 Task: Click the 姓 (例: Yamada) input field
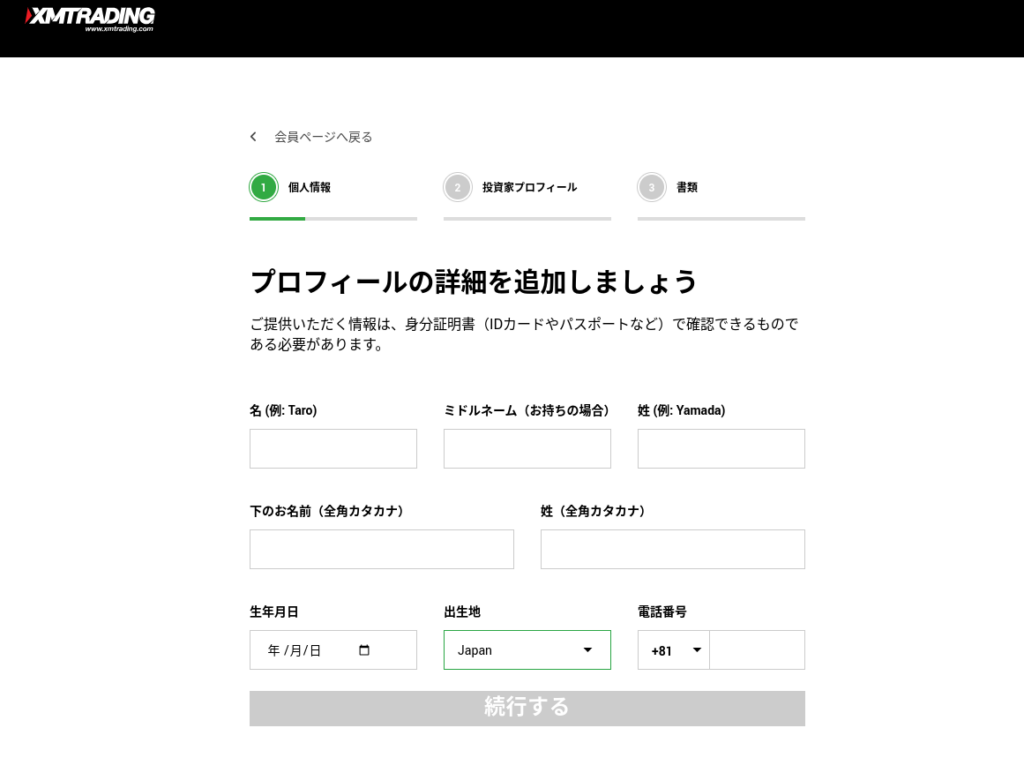click(721, 449)
